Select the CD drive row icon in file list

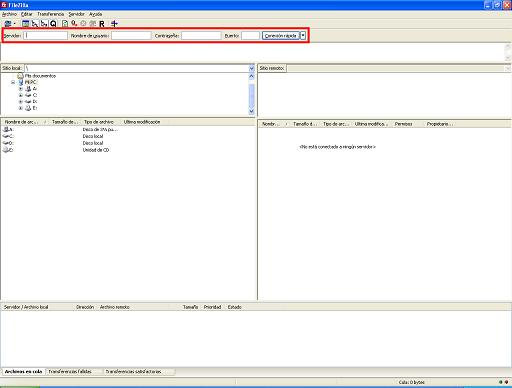coord(6,150)
